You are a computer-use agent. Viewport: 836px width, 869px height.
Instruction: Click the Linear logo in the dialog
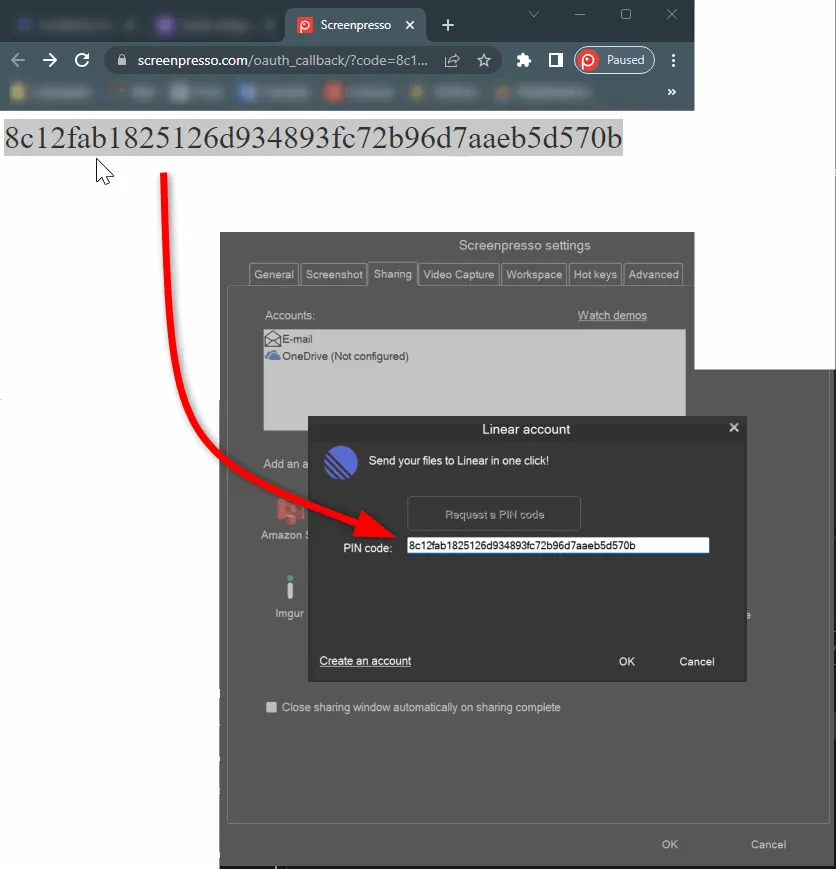[x=340, y=462]
